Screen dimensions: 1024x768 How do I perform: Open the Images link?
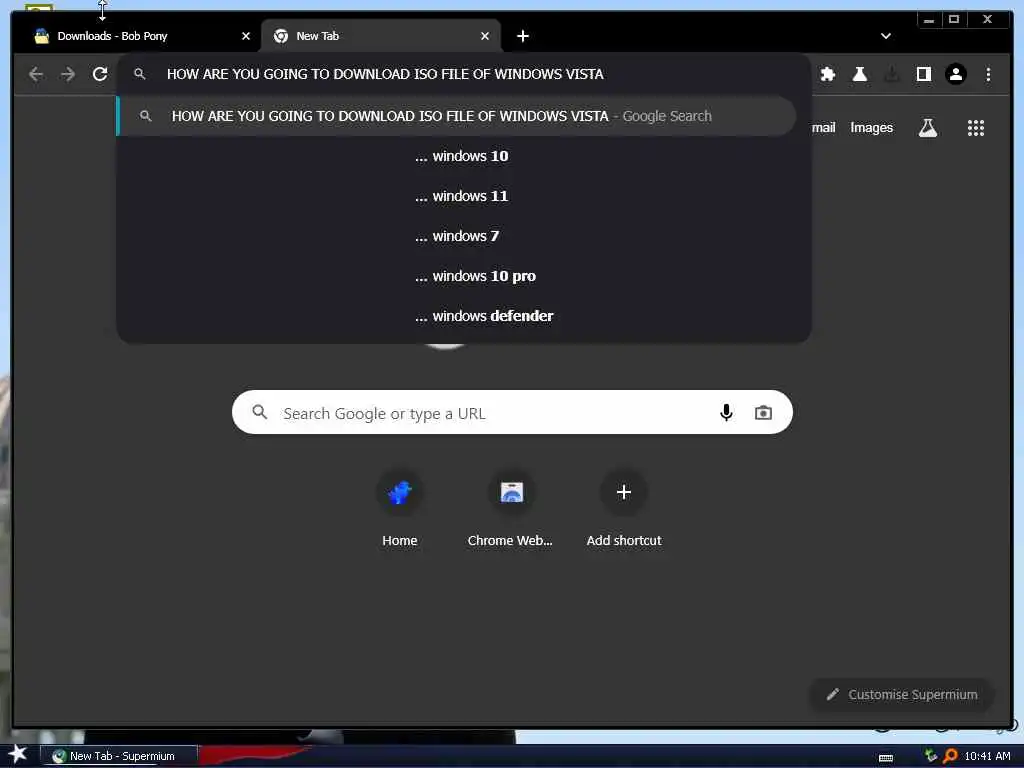[871, 128]
